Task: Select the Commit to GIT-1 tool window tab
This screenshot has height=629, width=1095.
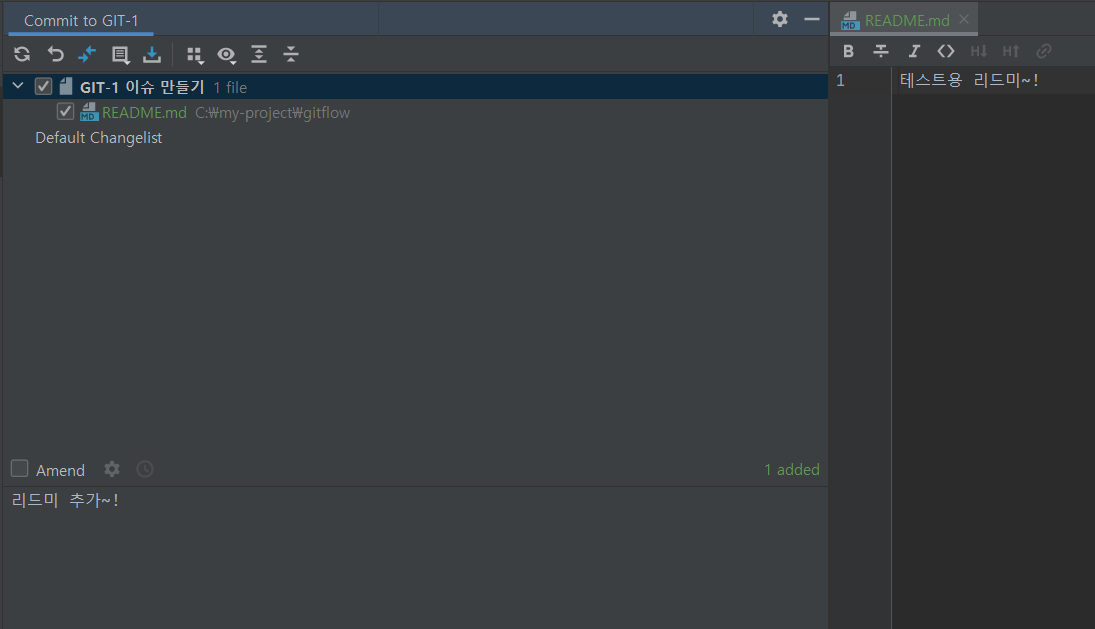Action: pos(80,19)
